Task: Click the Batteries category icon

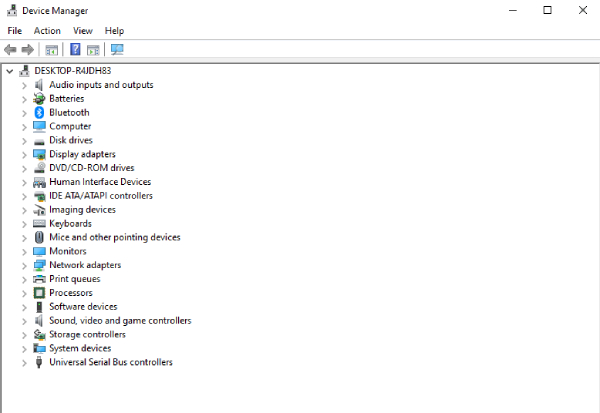Action: coord(39,99)
